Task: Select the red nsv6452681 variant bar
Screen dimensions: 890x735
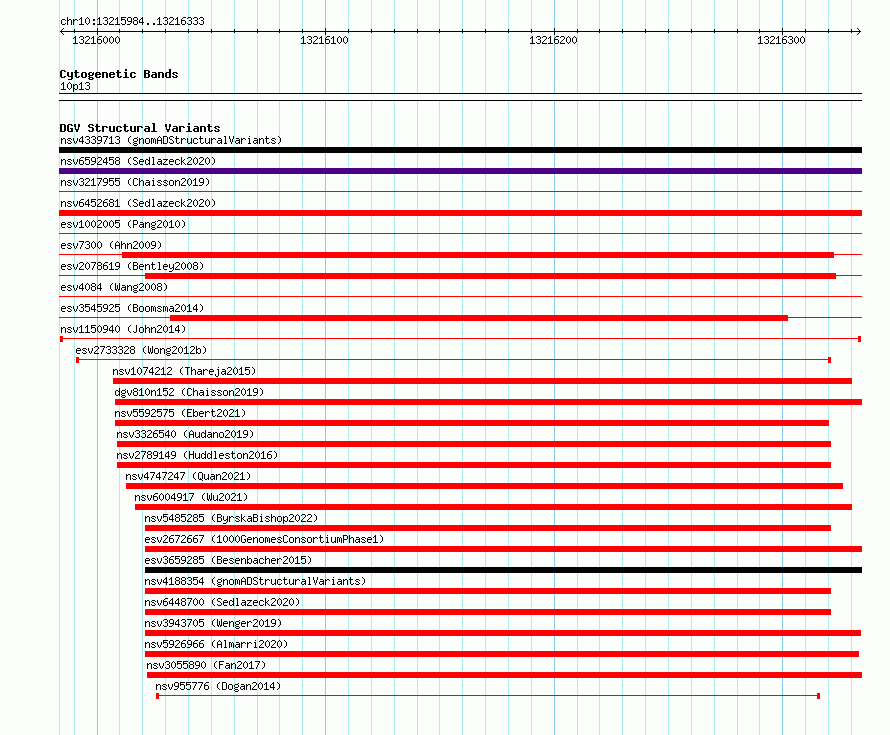Action: (460, 213)
